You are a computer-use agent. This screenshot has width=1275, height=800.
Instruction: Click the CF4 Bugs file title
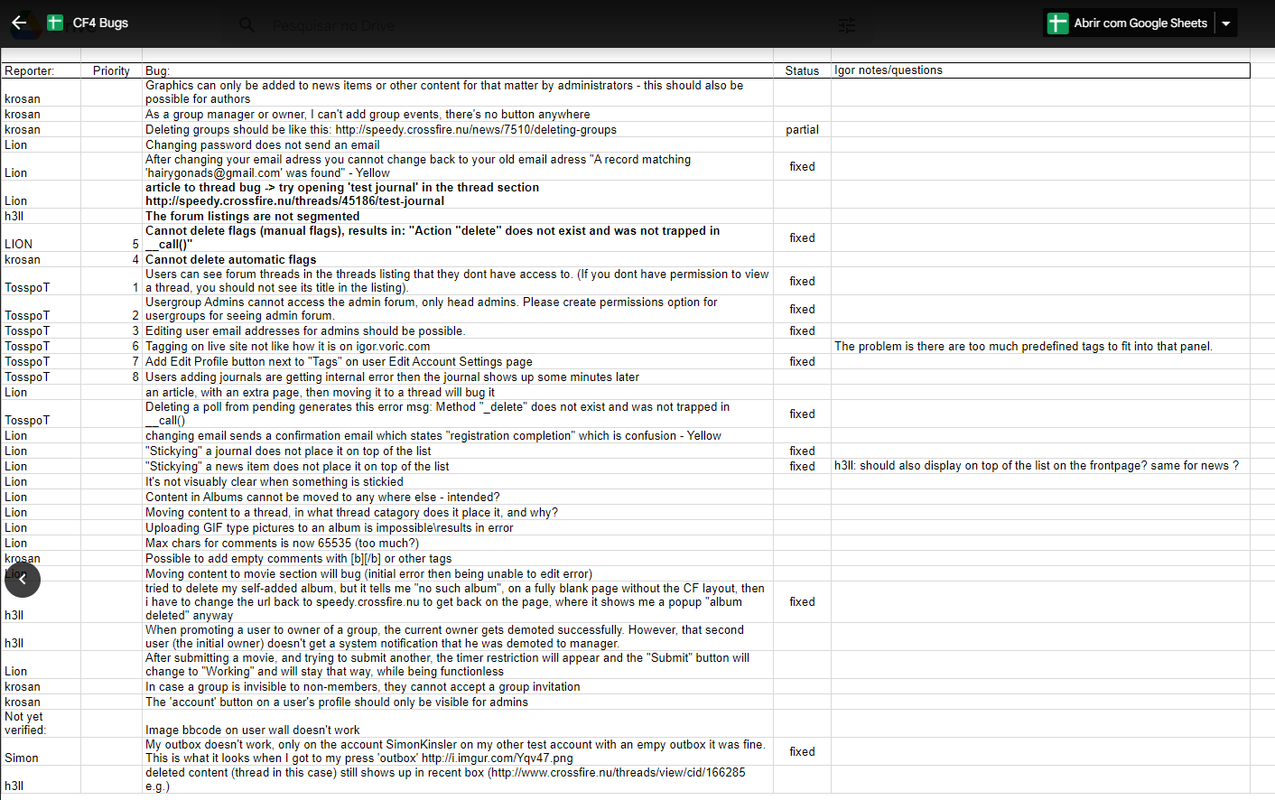click(100, 22)
